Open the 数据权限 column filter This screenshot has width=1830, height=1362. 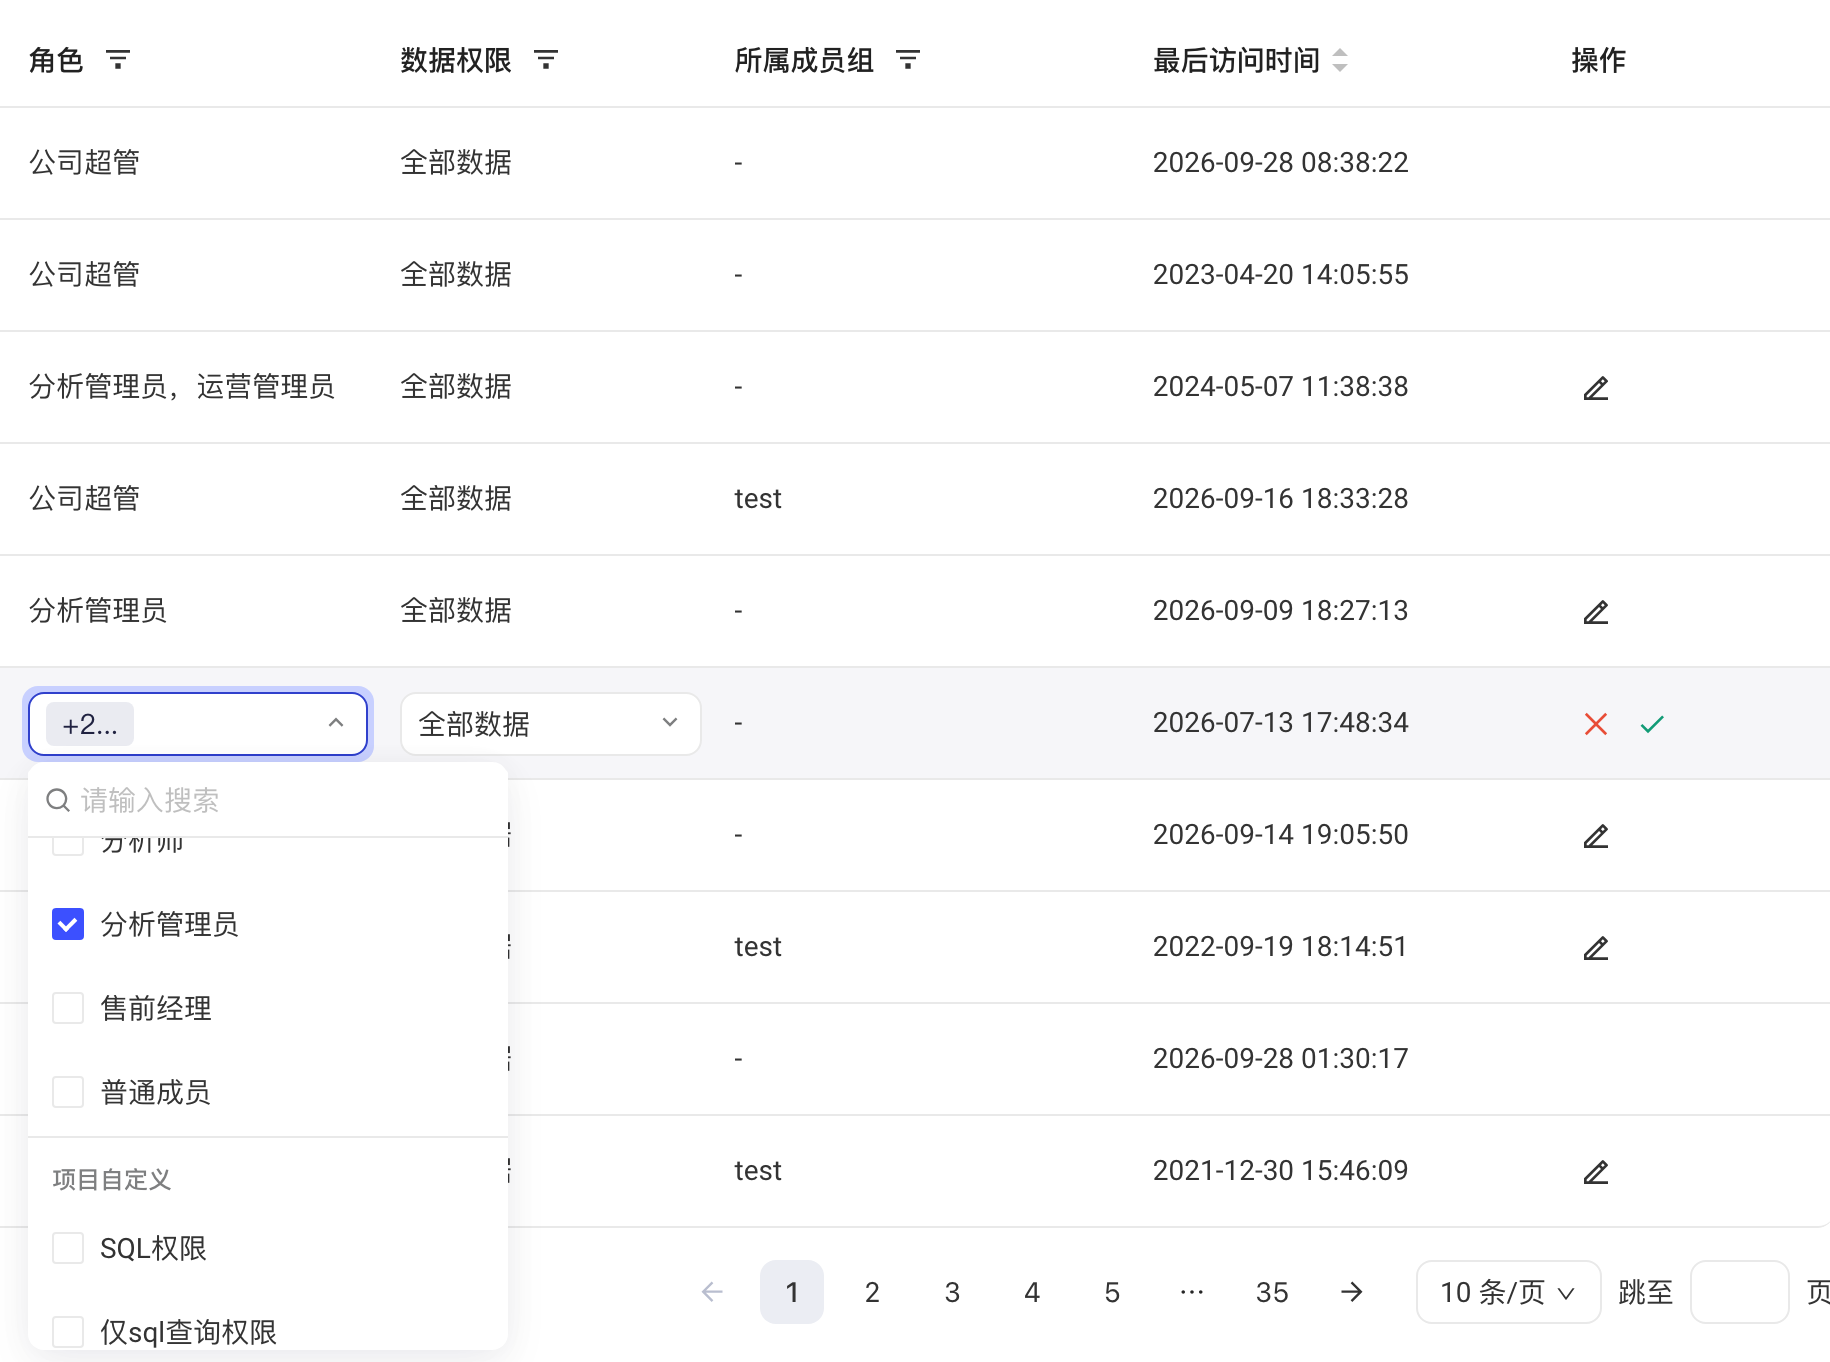(546, 60)
